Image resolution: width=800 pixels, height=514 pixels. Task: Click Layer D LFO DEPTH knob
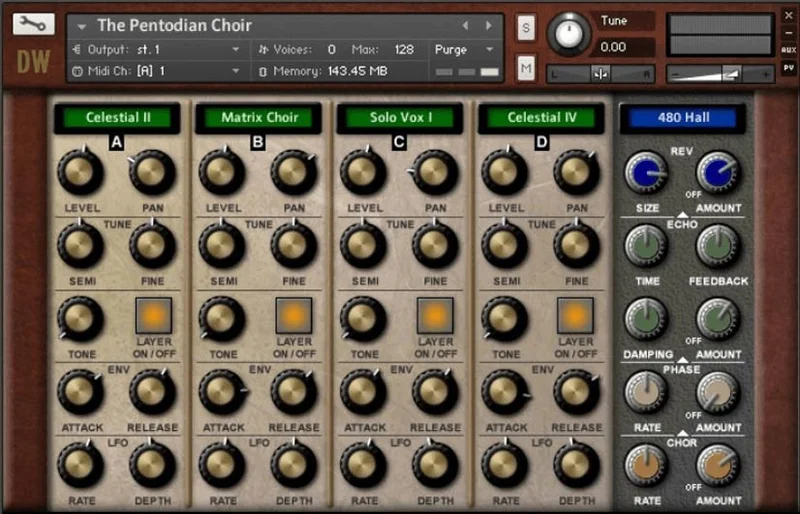pos(576,464)
